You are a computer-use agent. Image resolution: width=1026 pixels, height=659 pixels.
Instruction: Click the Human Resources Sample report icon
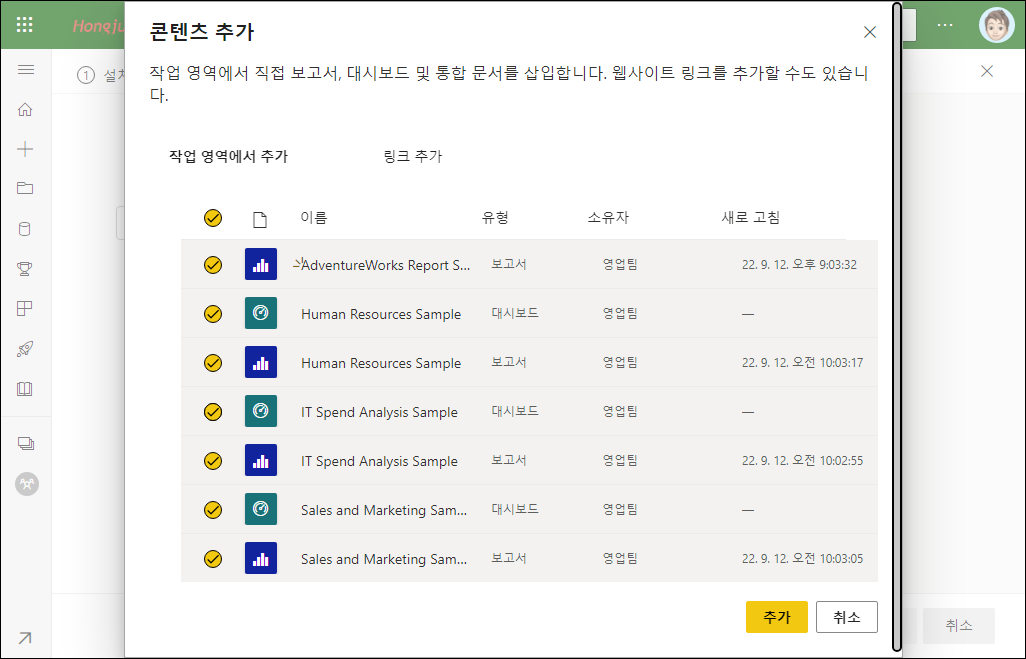click(x=260, y=363)
